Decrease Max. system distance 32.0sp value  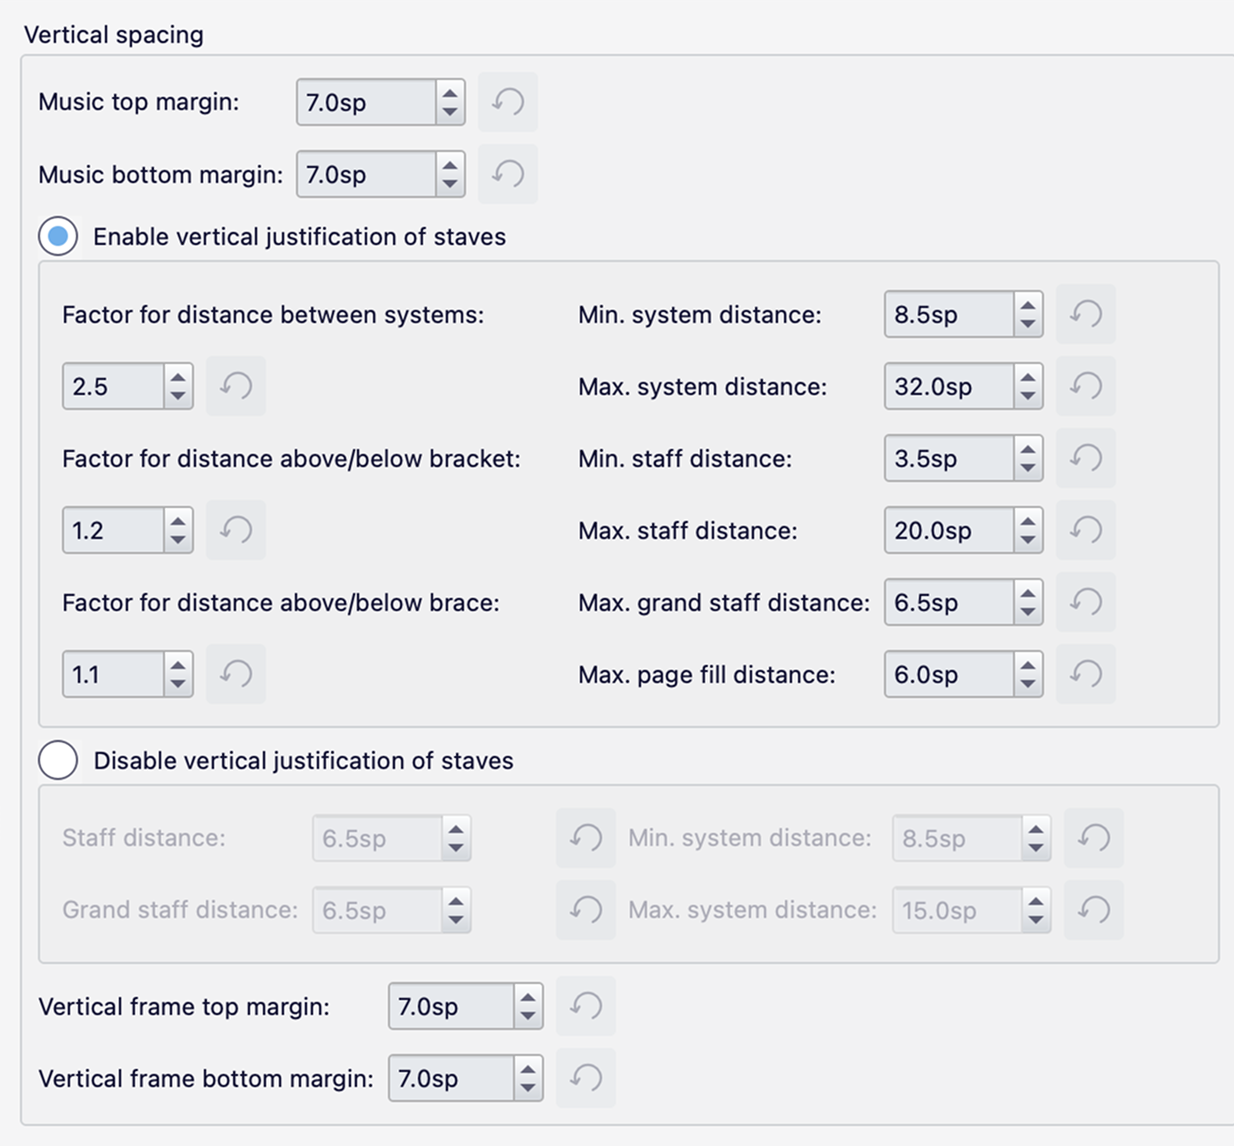tap(1028, 395)
